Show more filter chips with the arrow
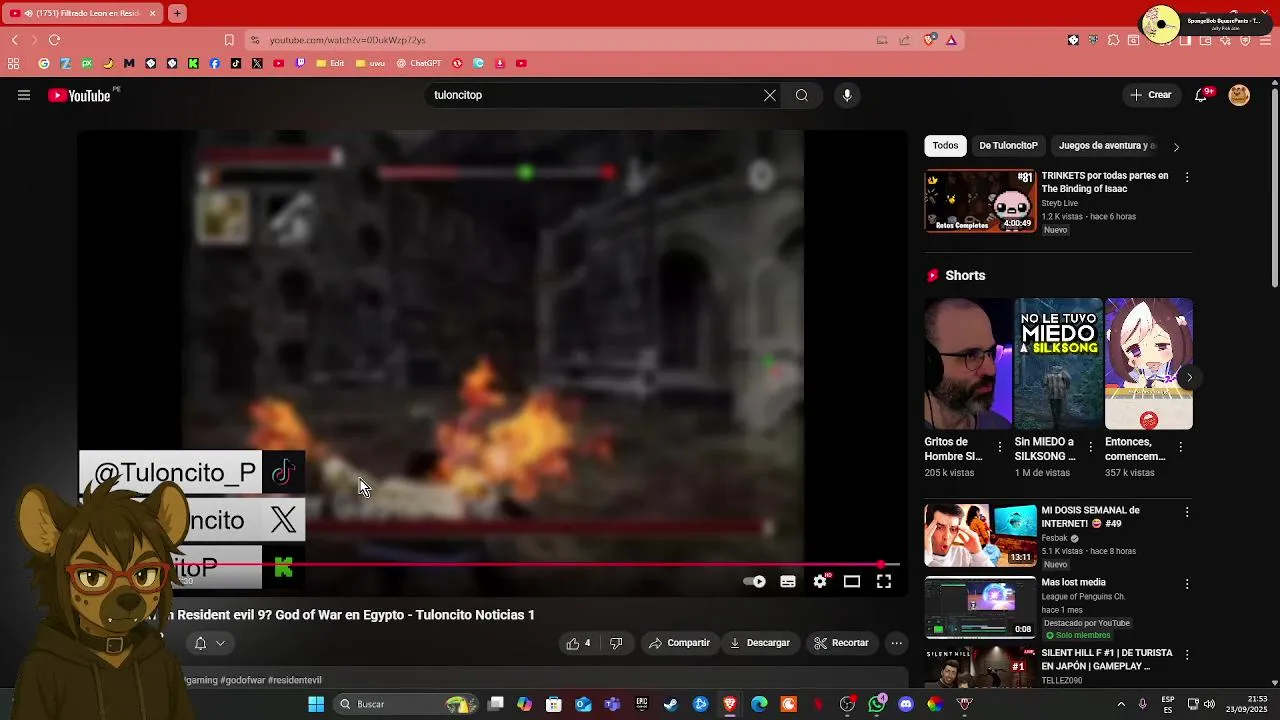 point(1176,147)
